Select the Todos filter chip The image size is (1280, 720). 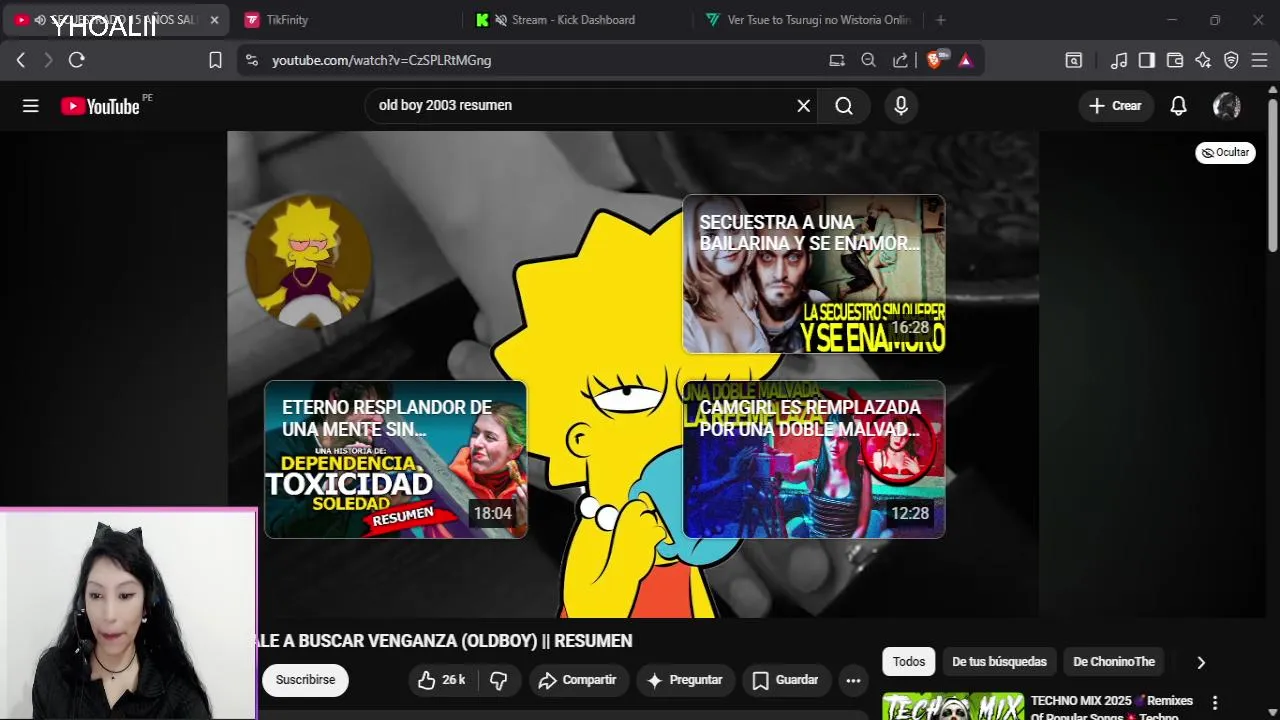909,662
